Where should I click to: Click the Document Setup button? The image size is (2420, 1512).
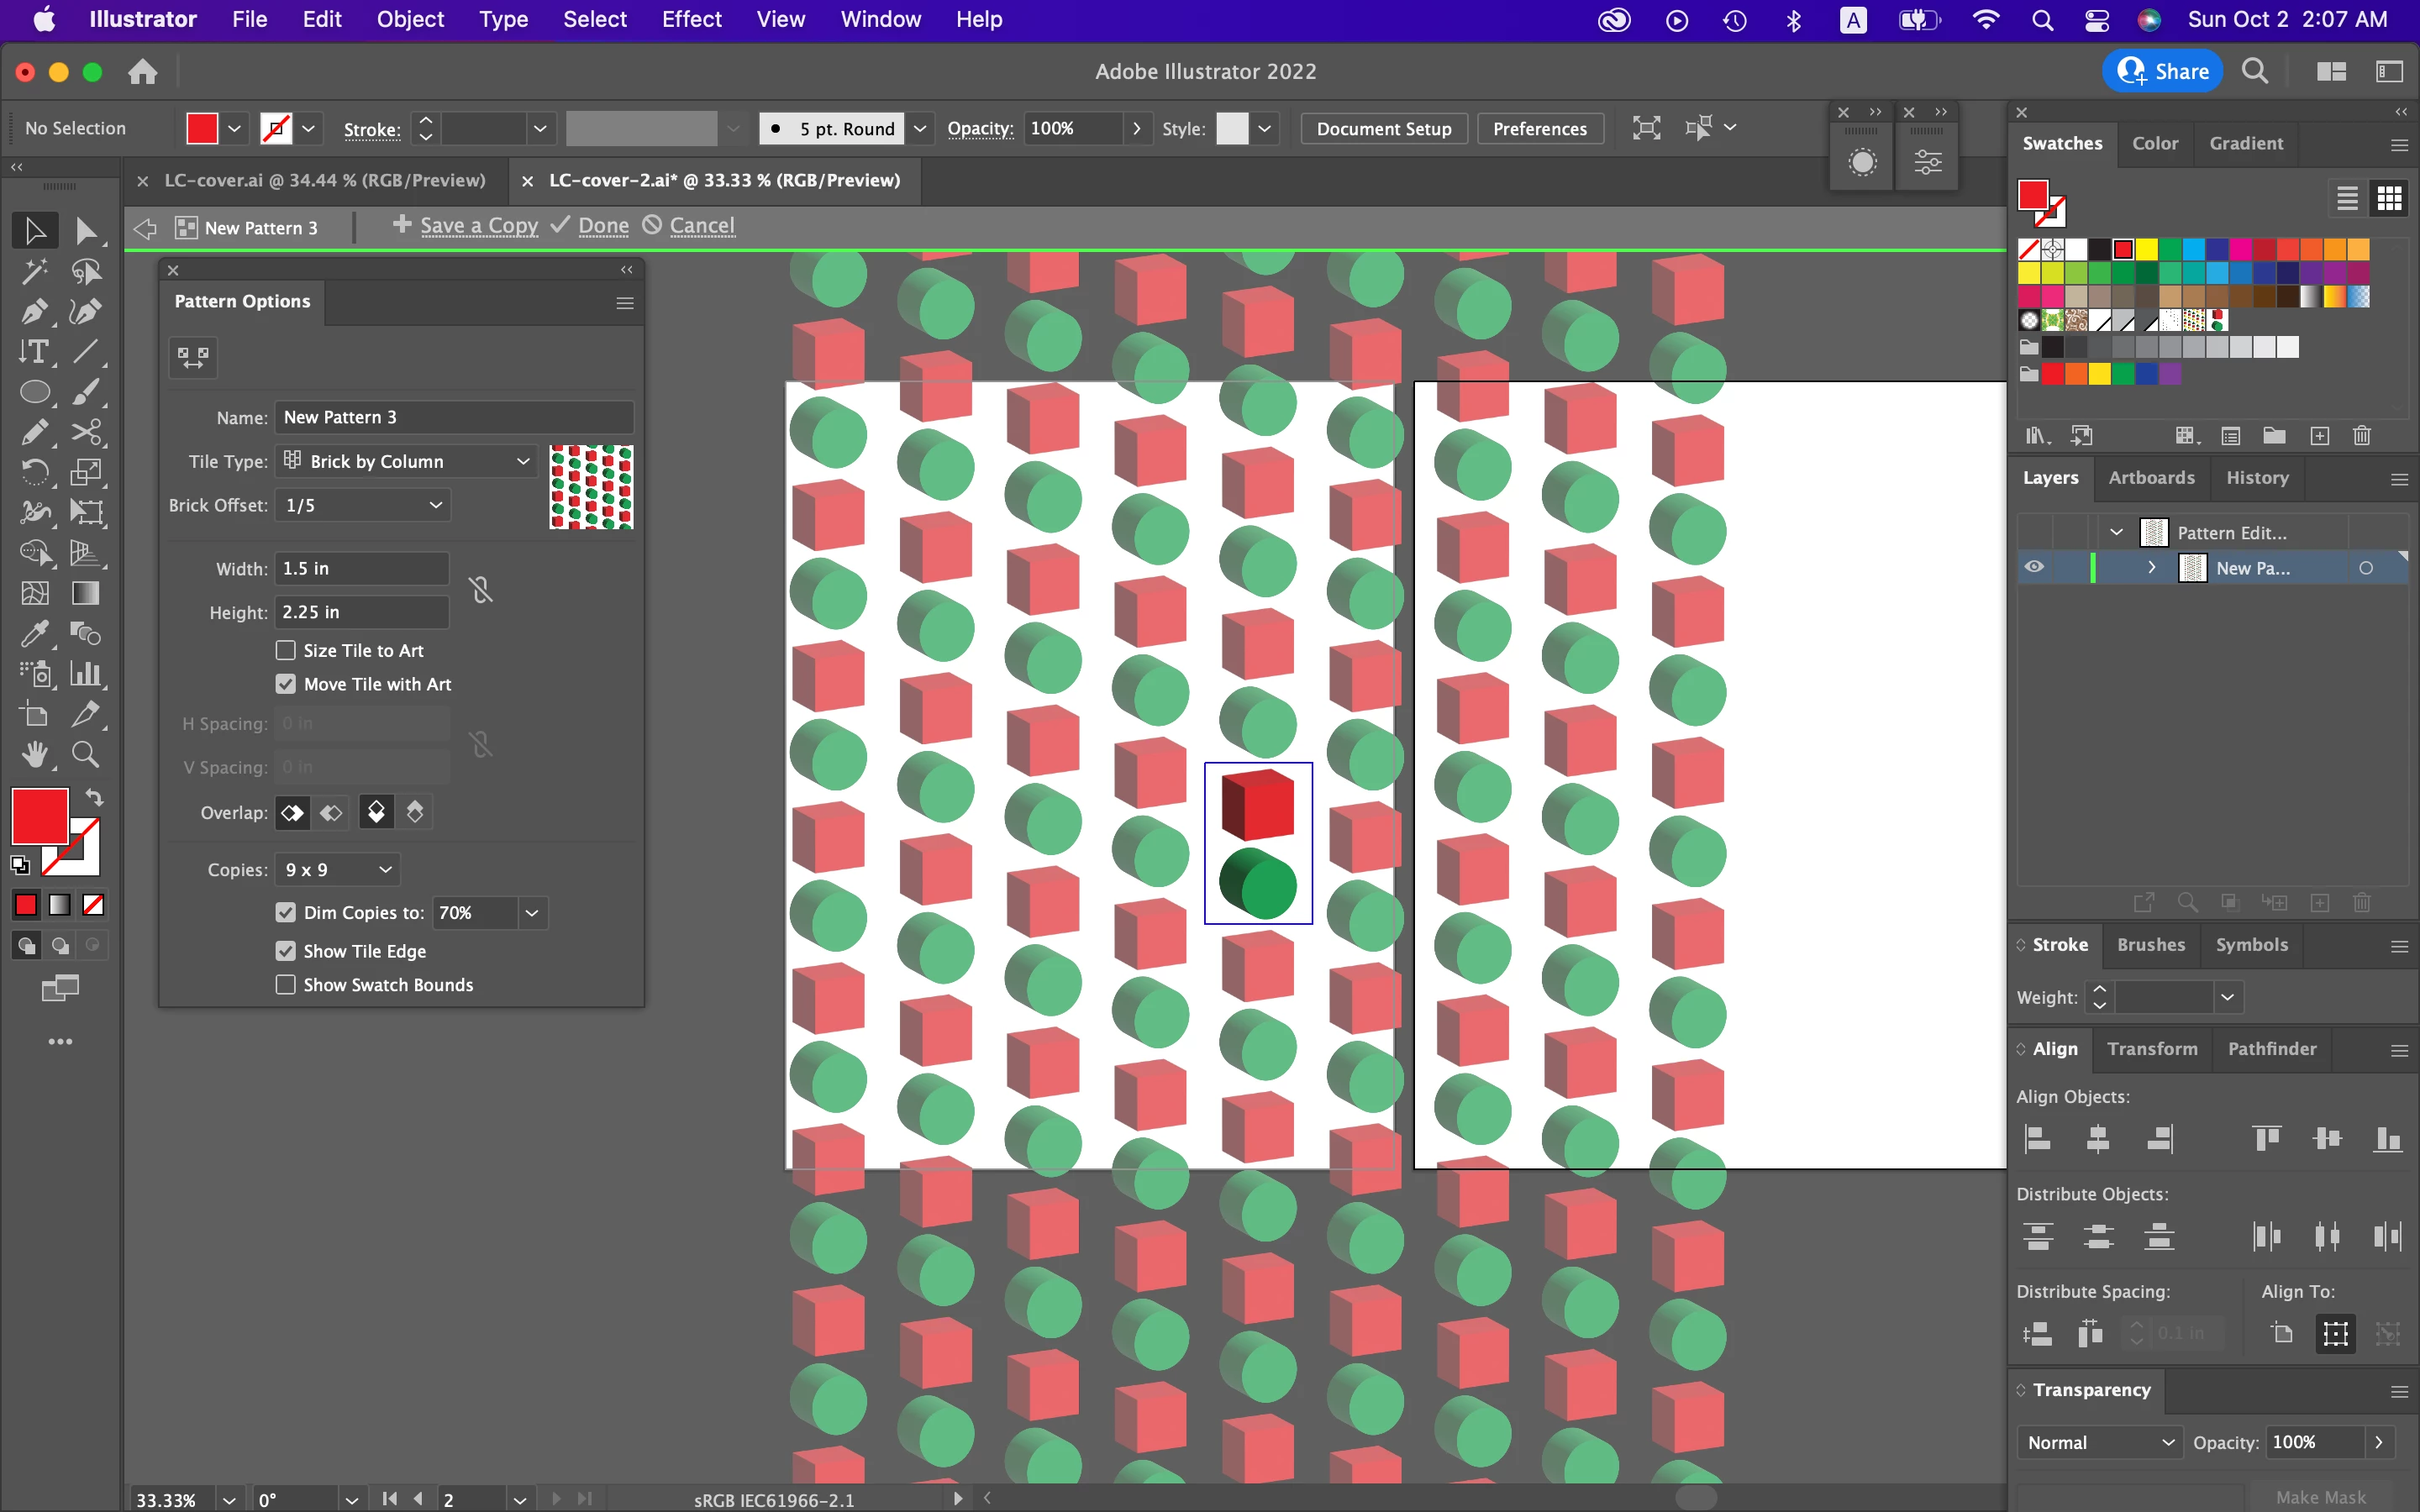[1383, 128]
